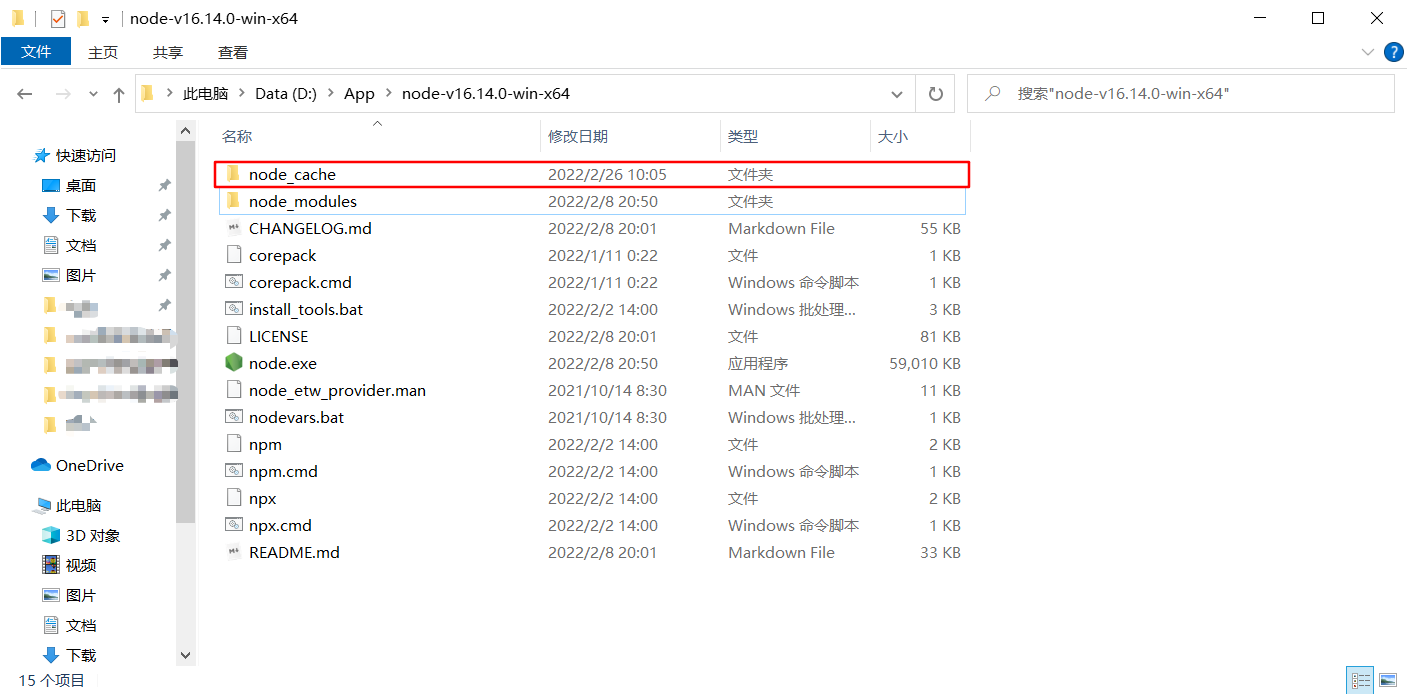Open the node_cache folder icon
The height and width of the screenshot is (694, 1407).
tap(233, 174)
